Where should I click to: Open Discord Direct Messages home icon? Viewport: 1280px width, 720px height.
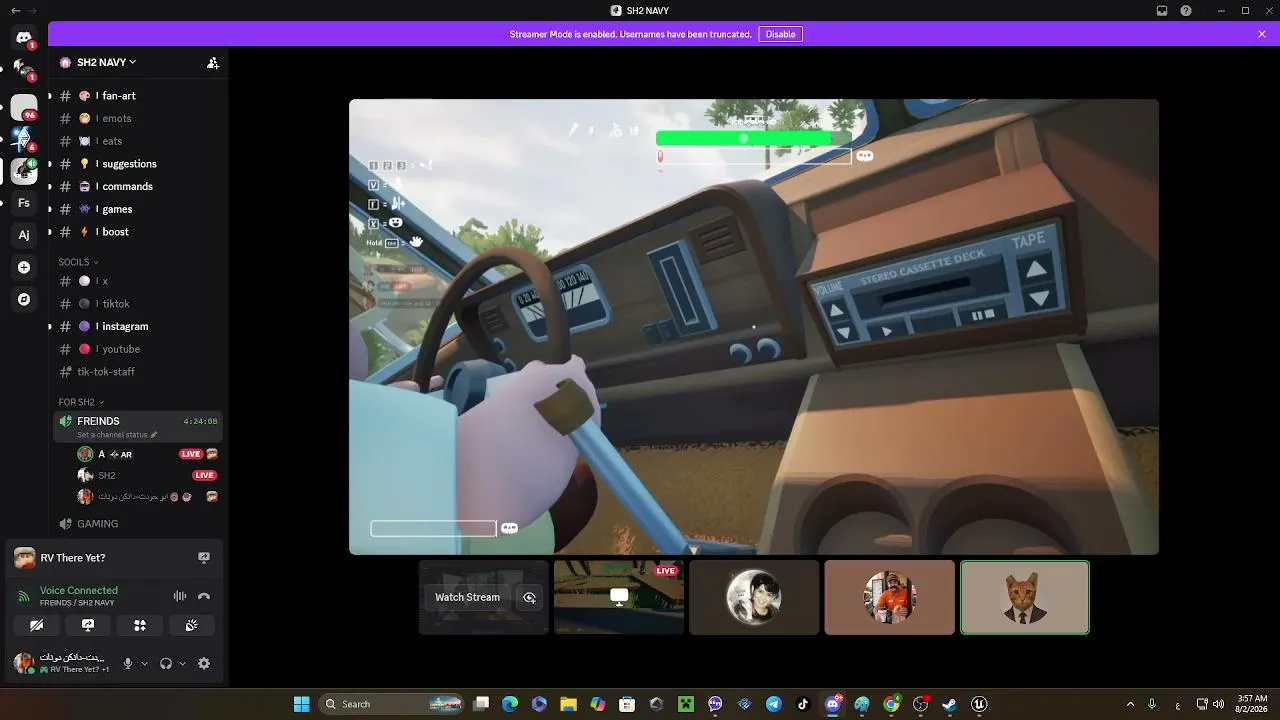pyautogui.click(x=24, y=38)
